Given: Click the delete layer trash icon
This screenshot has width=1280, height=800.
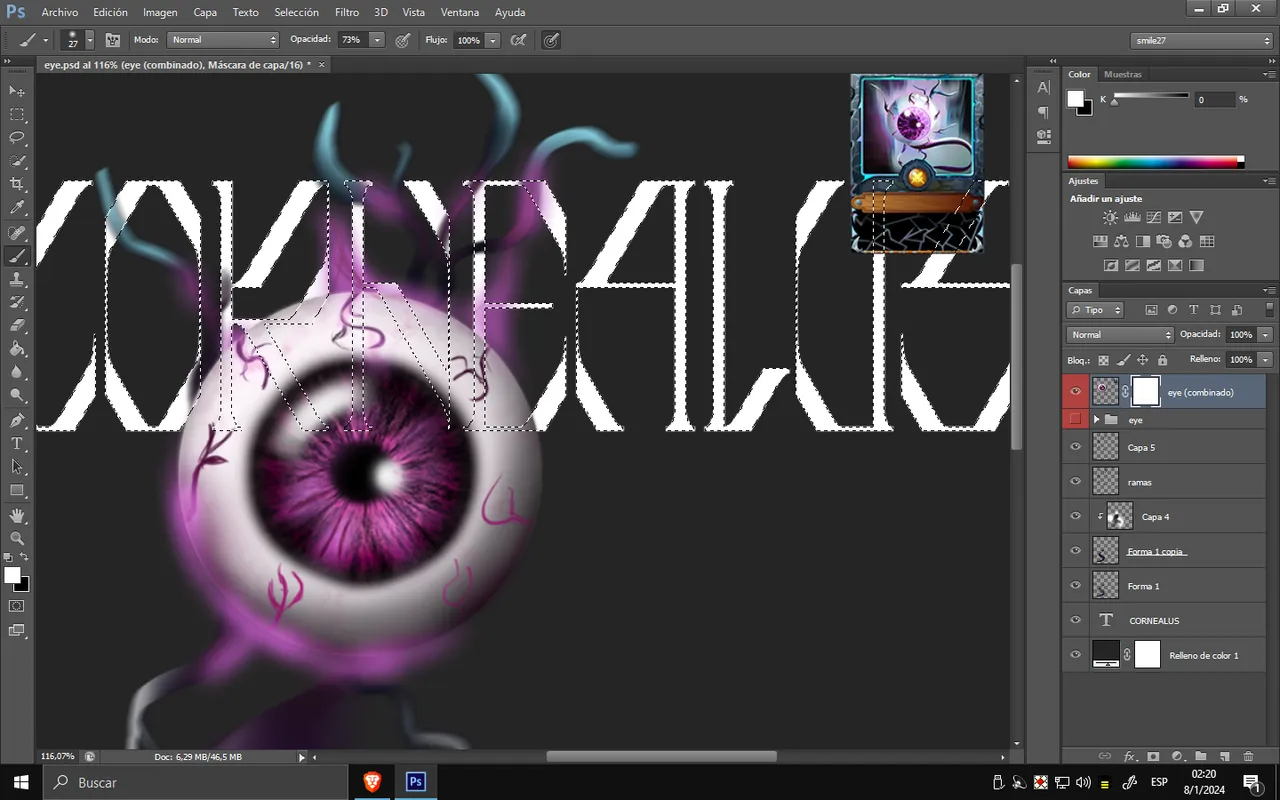Looking at the screenshot, I should (1249, 757).
